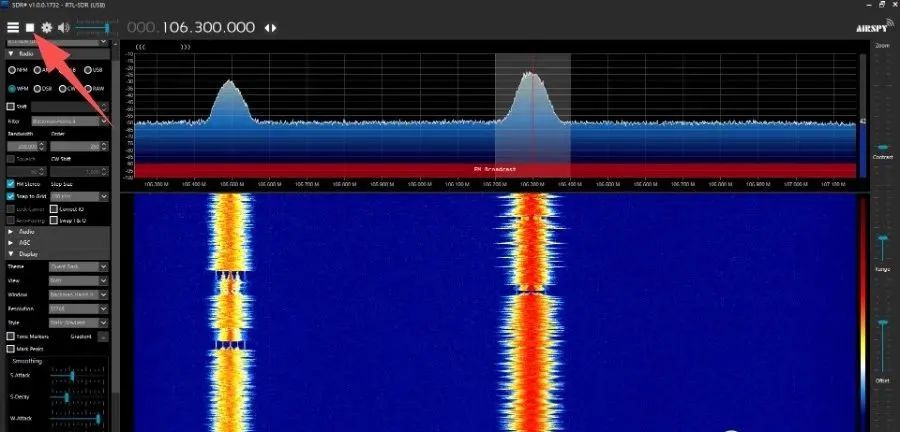Enable the Swap I & Q checkbox
This screenshot has width=900, height=432.
click(54, 220)
